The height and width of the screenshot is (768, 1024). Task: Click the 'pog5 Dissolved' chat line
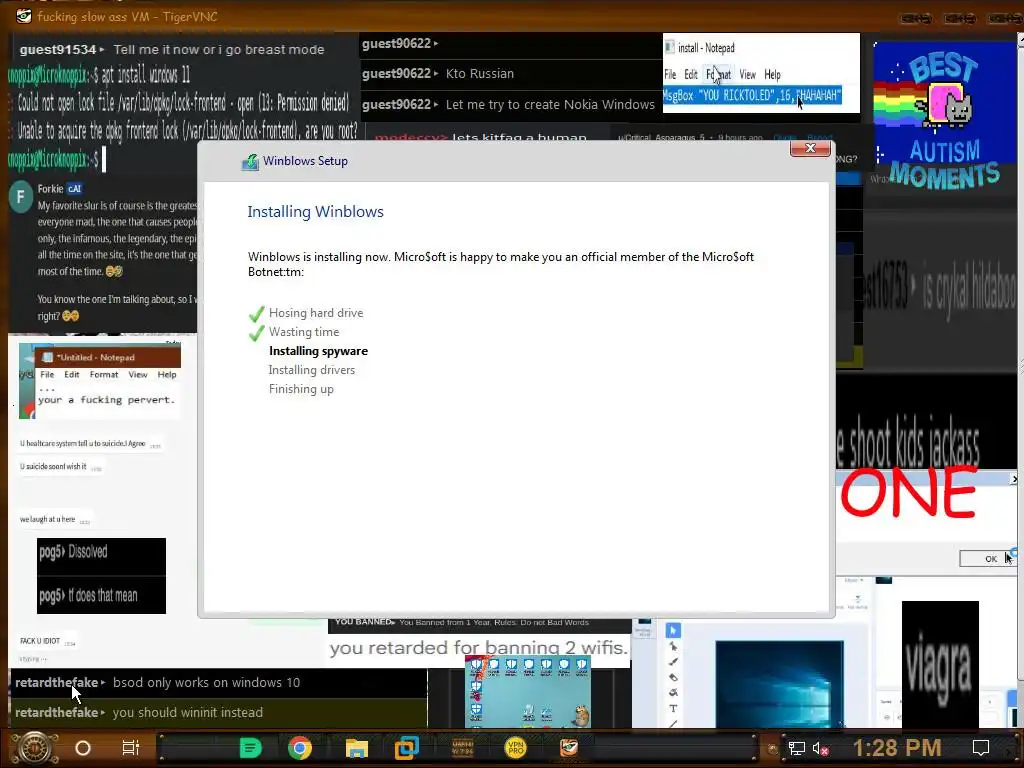pos(73,552)
